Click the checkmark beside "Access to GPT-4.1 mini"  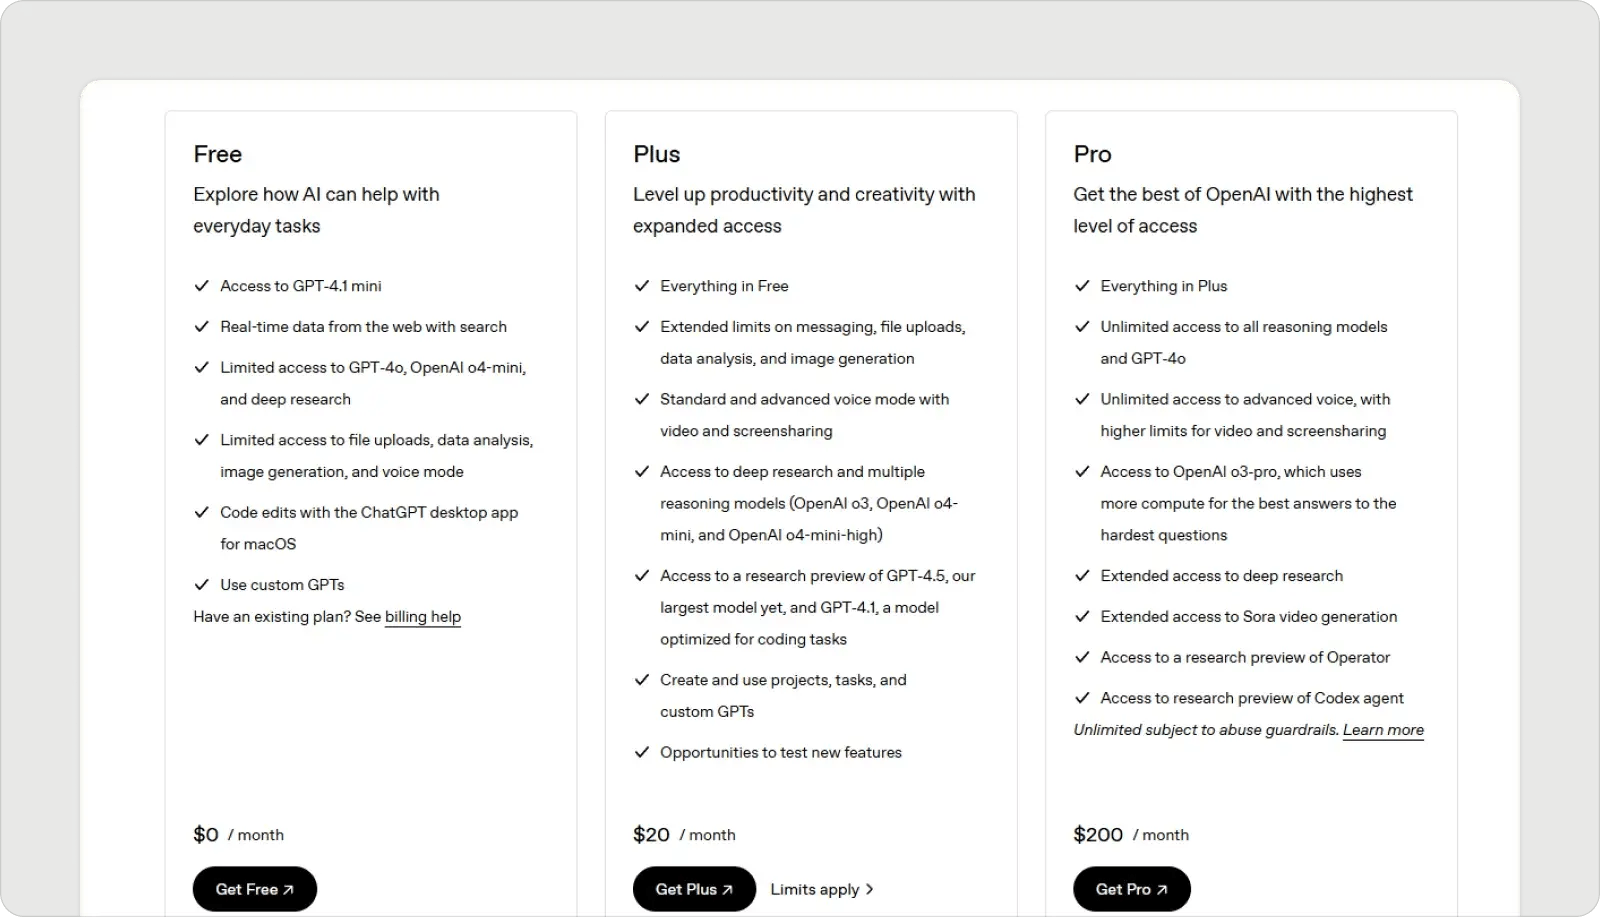point(201,286)
